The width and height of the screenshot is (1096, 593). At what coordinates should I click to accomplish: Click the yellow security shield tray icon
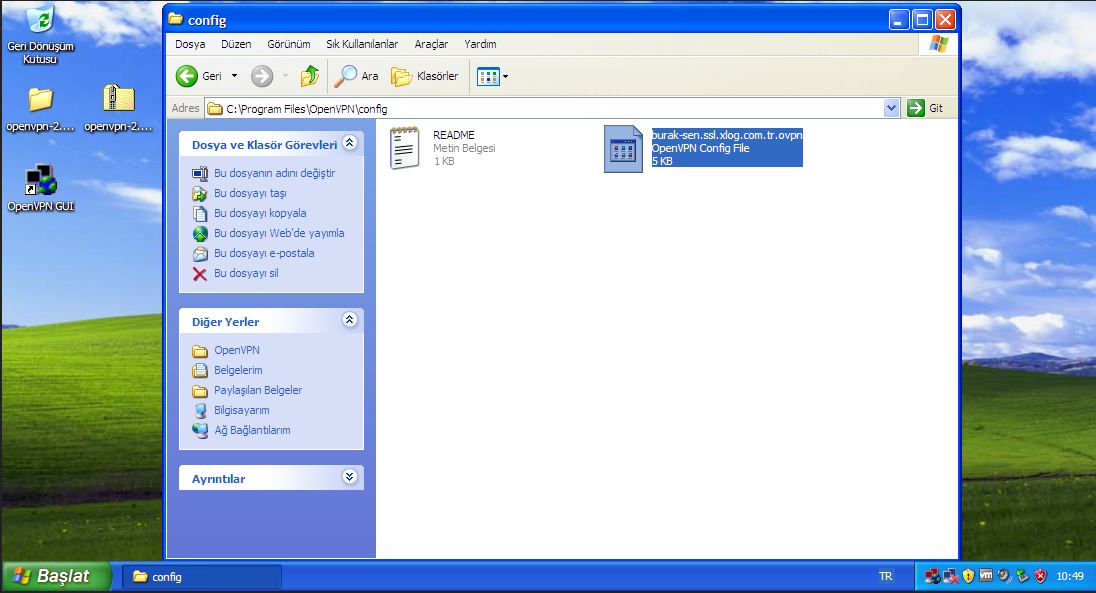(968, 576)
